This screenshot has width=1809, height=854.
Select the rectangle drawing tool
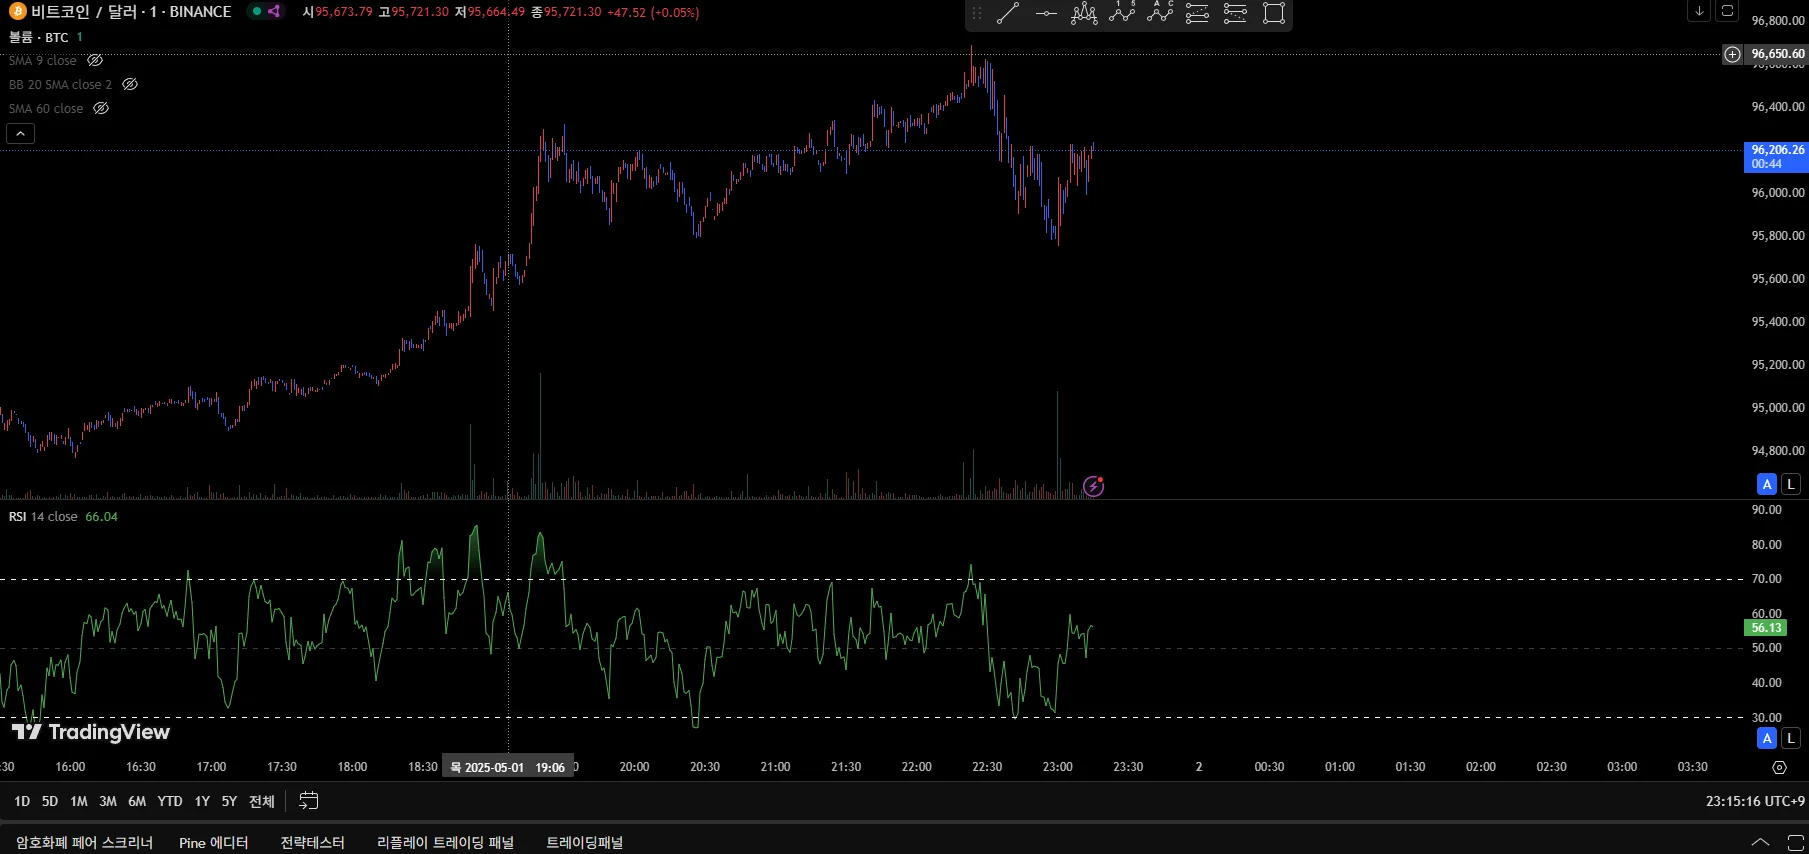click(1274, 13)
